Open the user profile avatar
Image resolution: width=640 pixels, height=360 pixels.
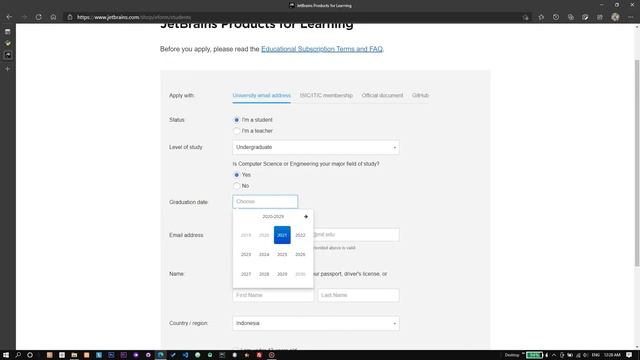[x=615, y=17]
